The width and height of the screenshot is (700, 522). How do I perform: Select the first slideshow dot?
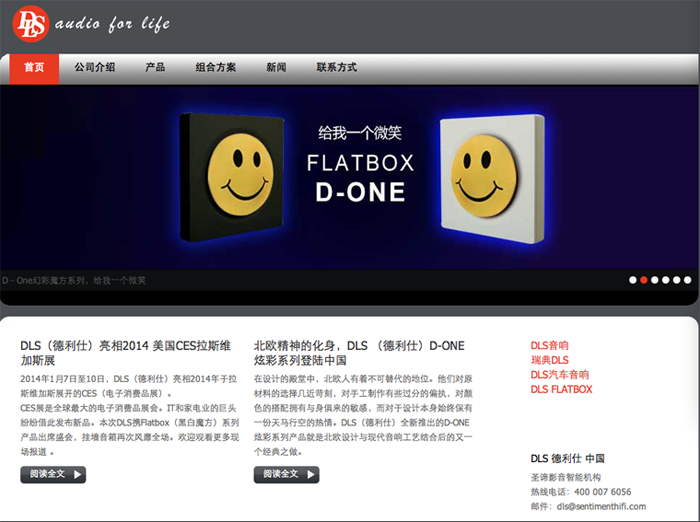point(633,280)
